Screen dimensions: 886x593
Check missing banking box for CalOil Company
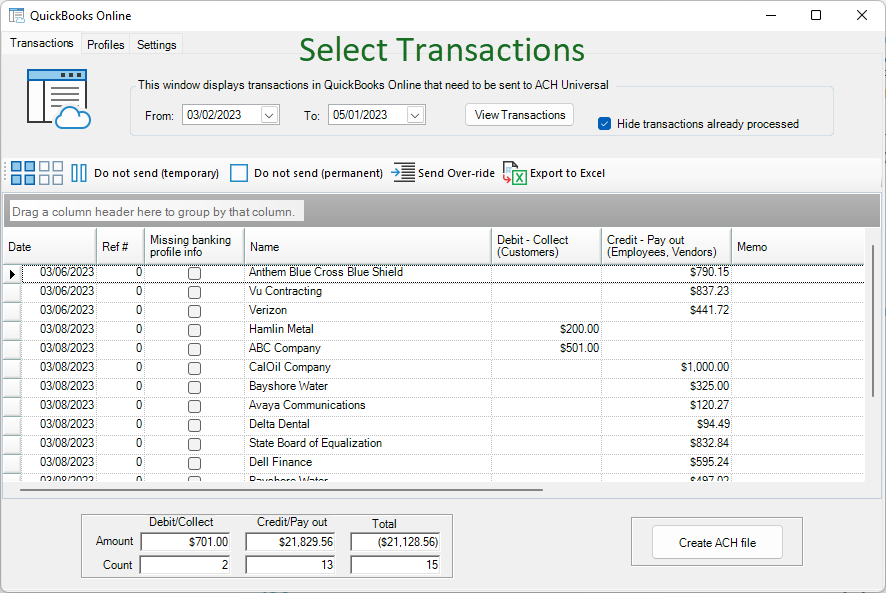click(x=194, y=369)
